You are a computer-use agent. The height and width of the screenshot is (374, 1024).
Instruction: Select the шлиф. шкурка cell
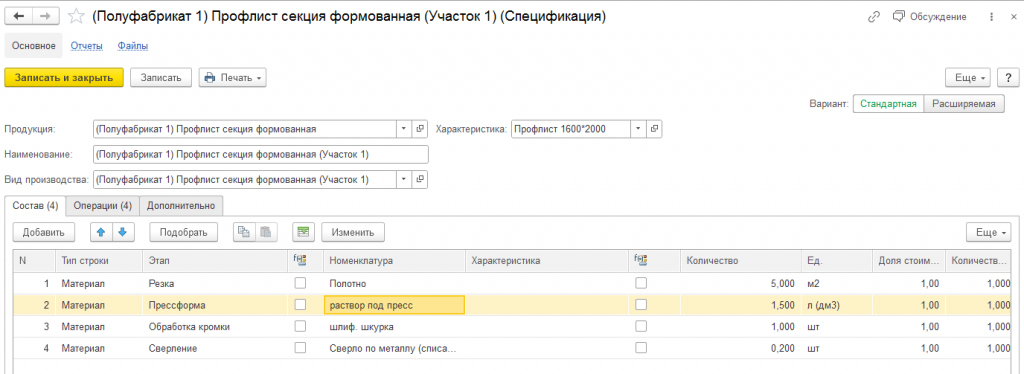pyautogui.click(x=394, y=326)
